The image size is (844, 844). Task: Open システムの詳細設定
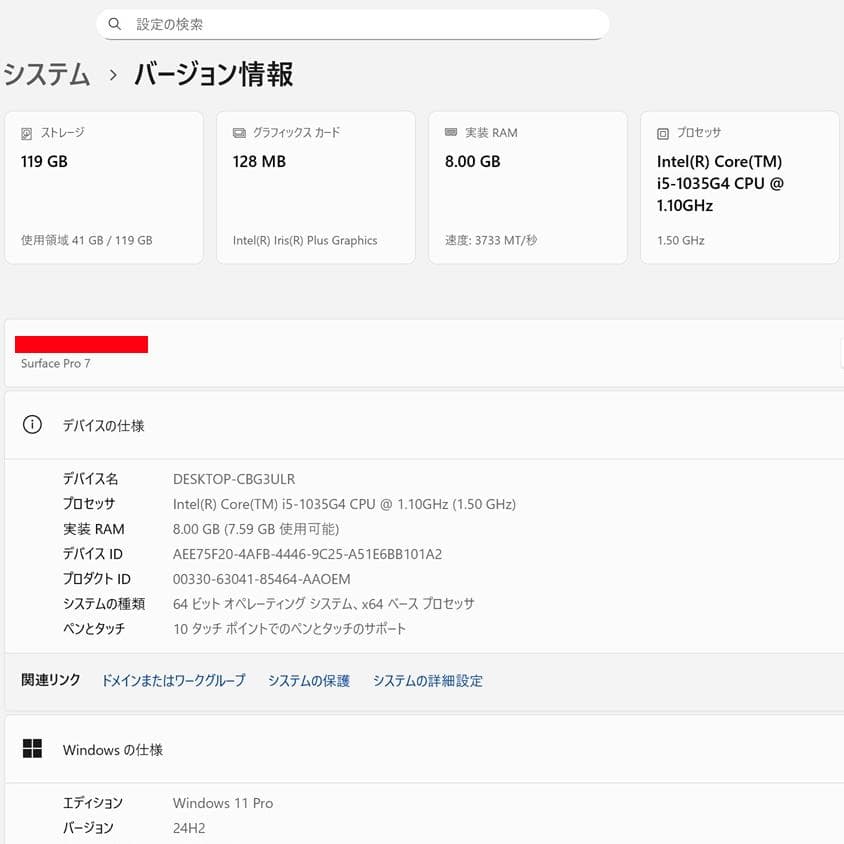tap(427, 680)
